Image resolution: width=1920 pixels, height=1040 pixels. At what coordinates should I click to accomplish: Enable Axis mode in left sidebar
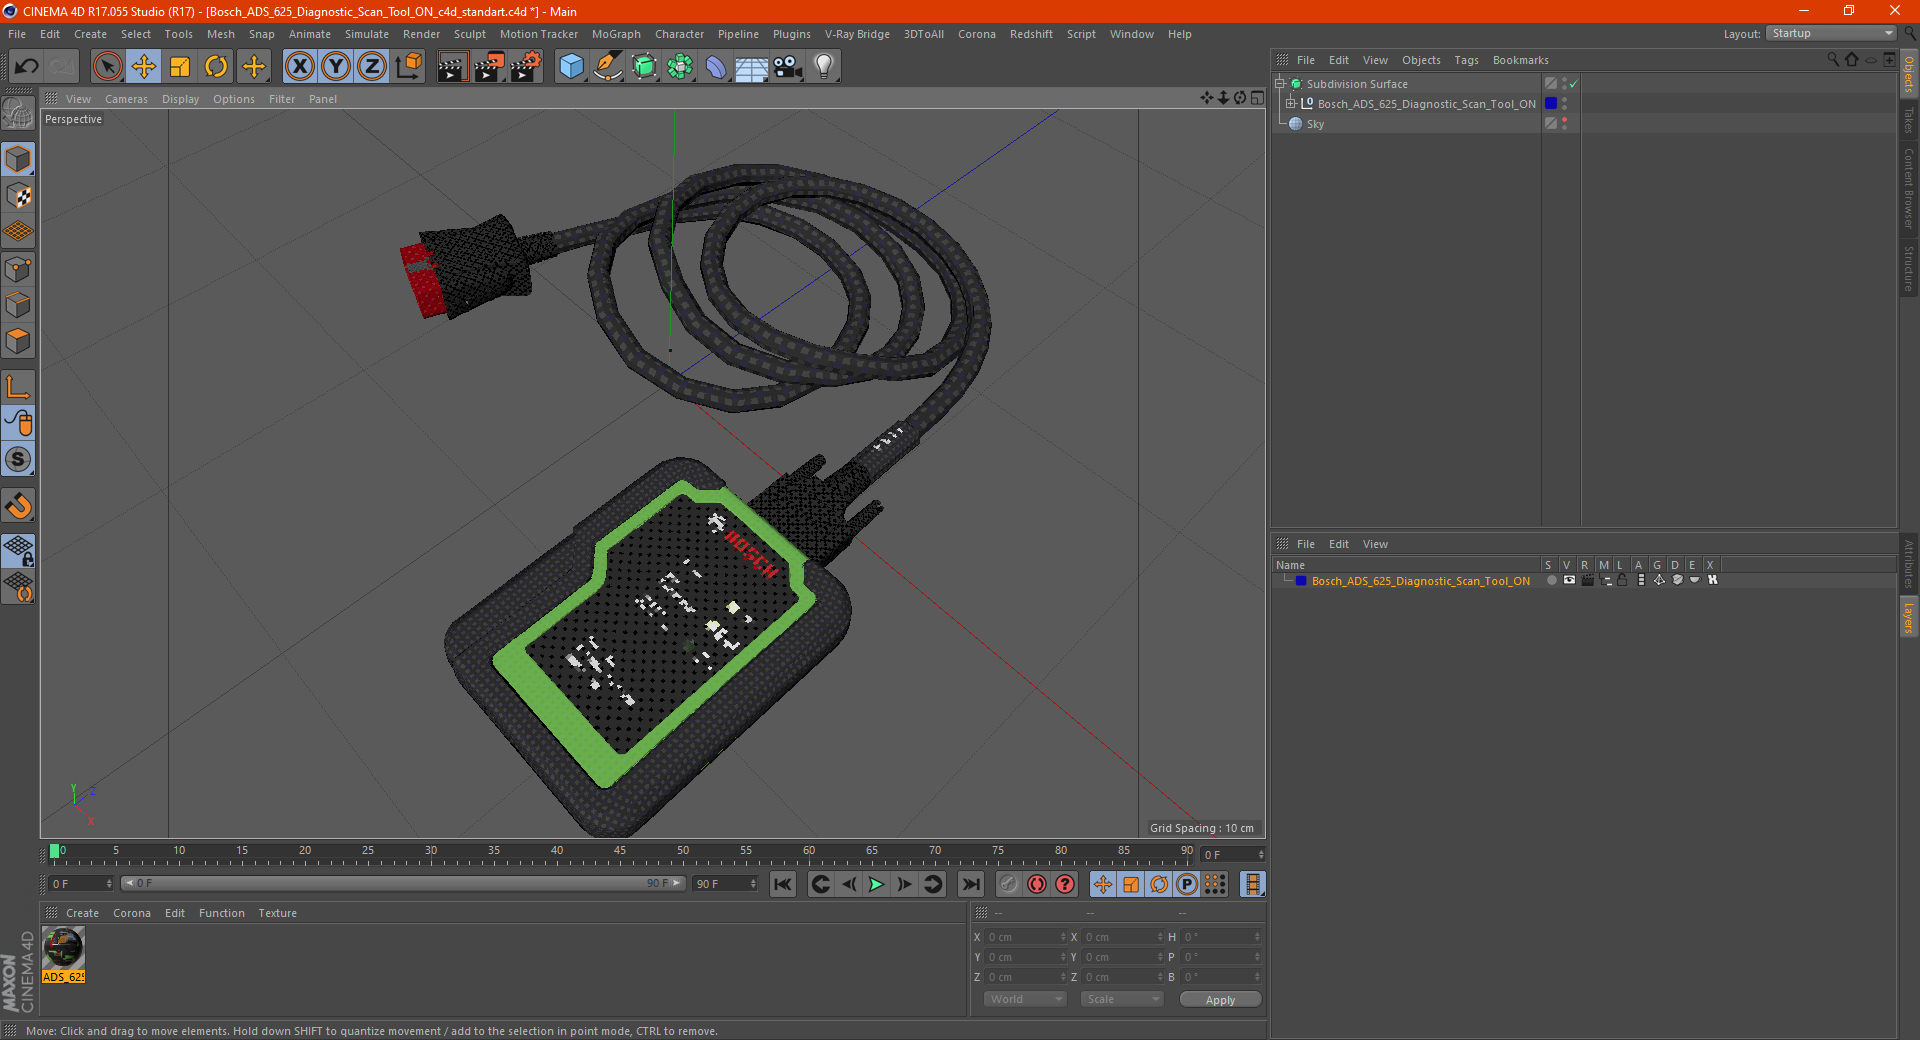pyautogui.click(x=18, y=387)
